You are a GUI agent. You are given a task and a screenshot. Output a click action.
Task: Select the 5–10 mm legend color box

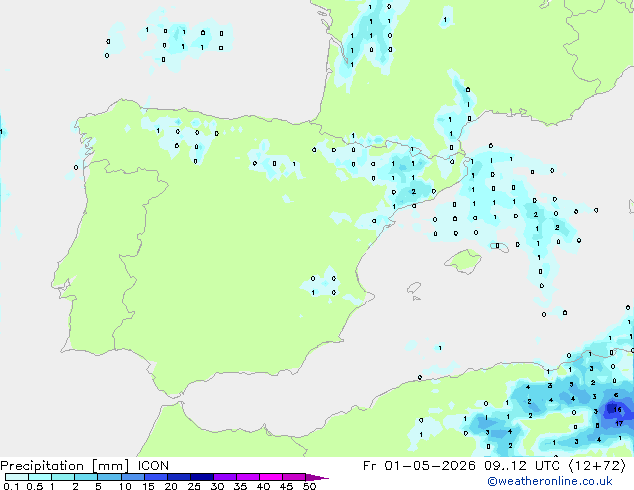point(109,477)
